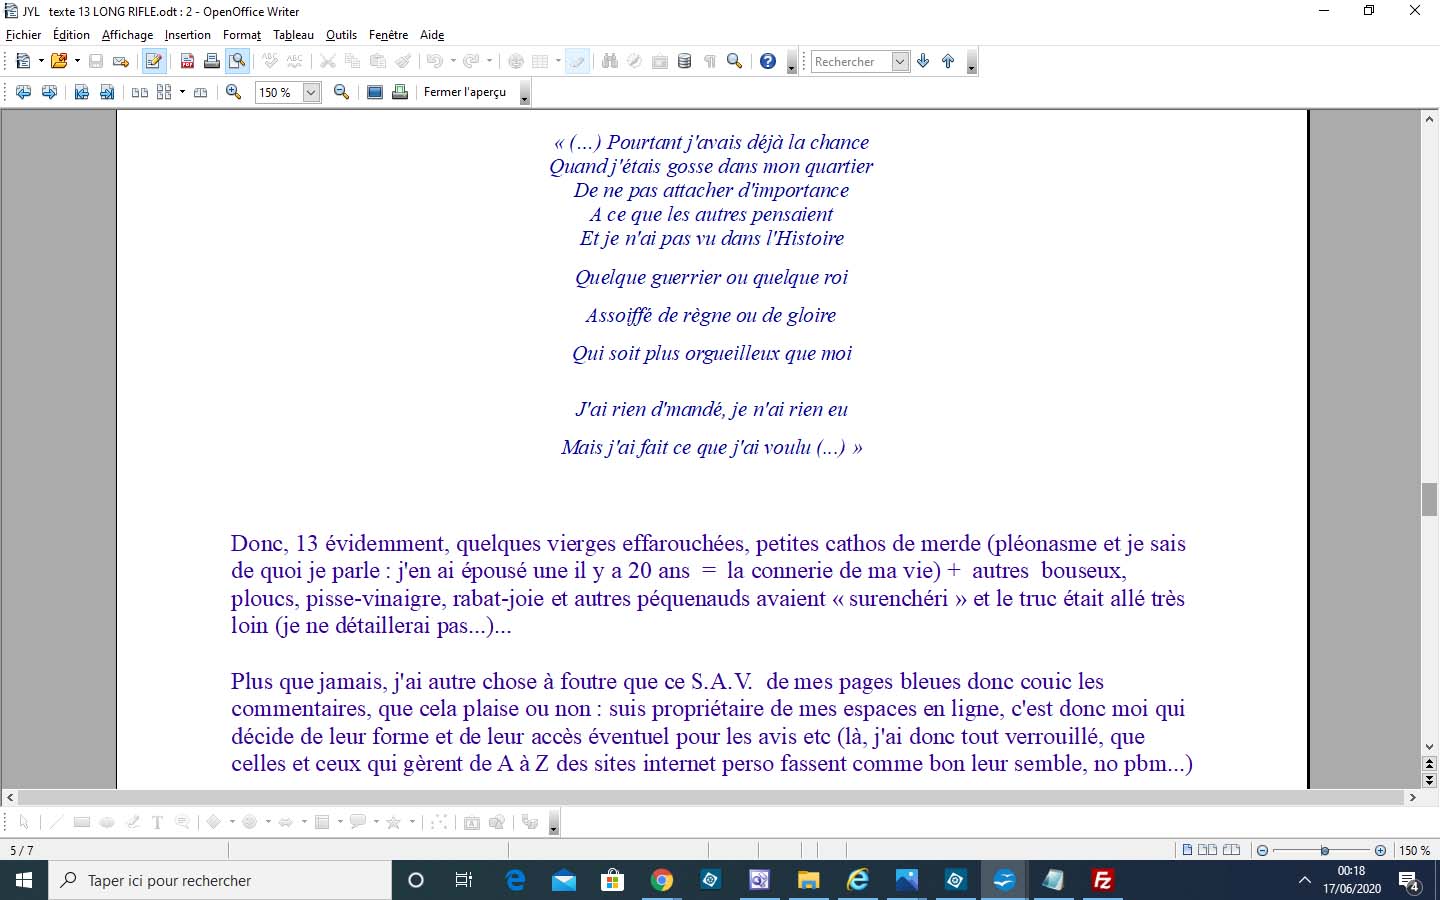The width and height of the screenshot is (1440, 900).
Task: Go to next page in preview
Action: pos(48,92)
